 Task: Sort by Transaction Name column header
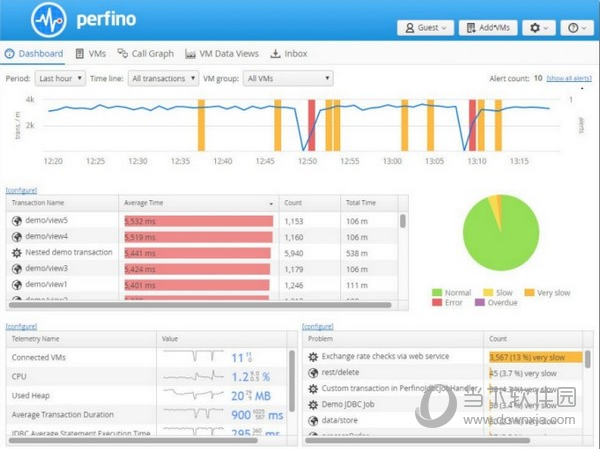click(x=62, y=203)
